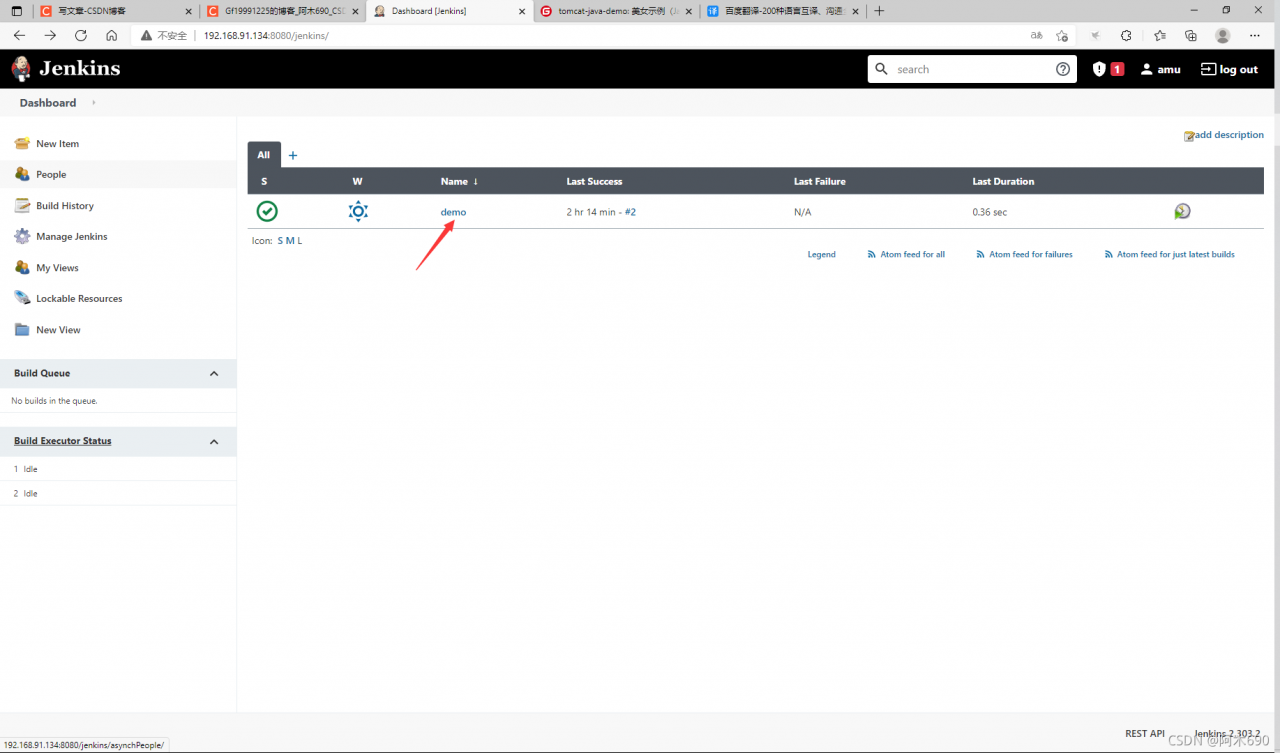Open Atom feed for failures
This screenshot has width=1280, height=753.
[1024, 255]
